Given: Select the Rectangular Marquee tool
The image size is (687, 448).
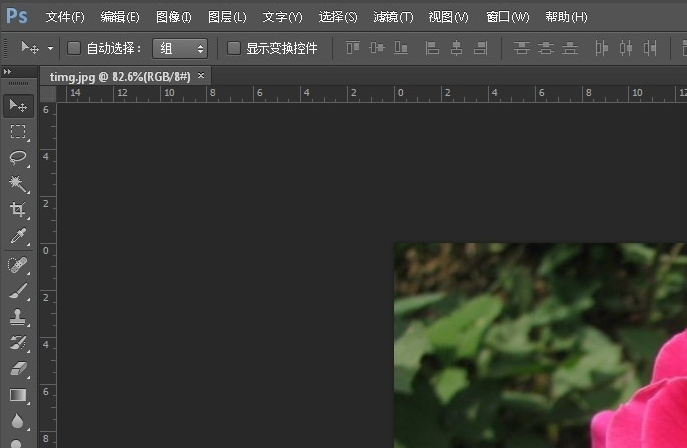Looking at the screenshot, I should (18, 132).
